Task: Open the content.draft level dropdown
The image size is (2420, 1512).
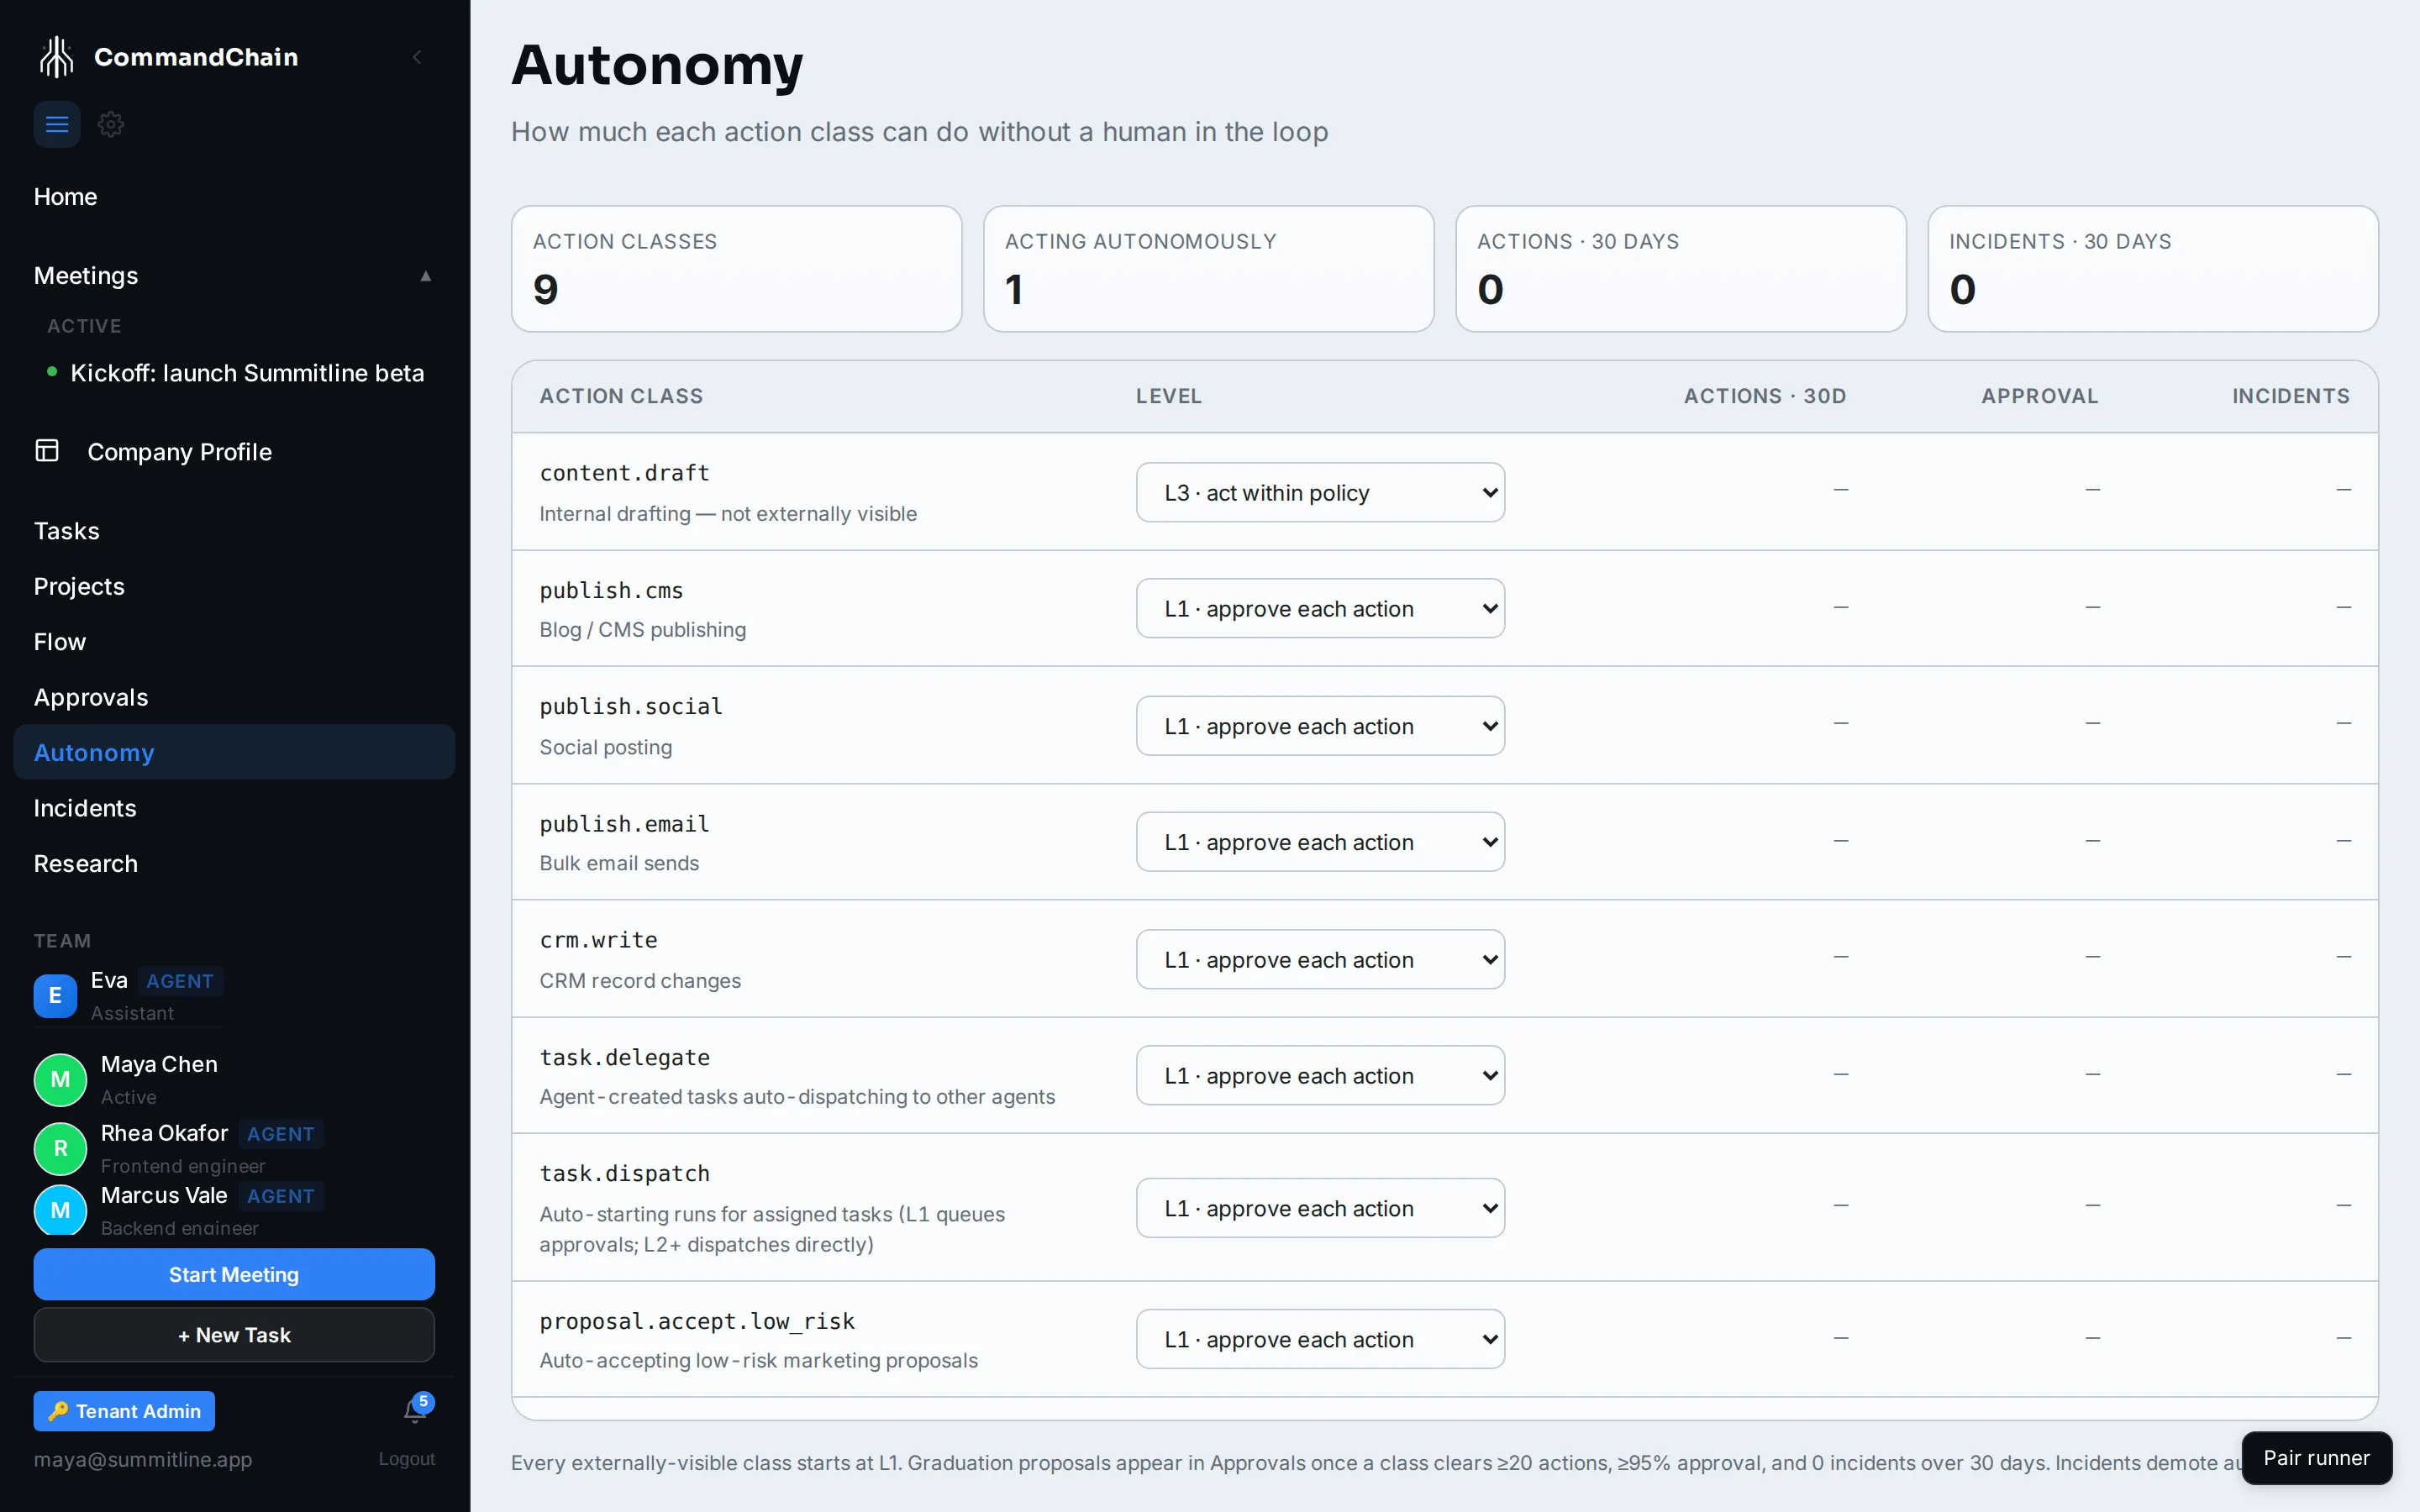Action: point(1320,492)
